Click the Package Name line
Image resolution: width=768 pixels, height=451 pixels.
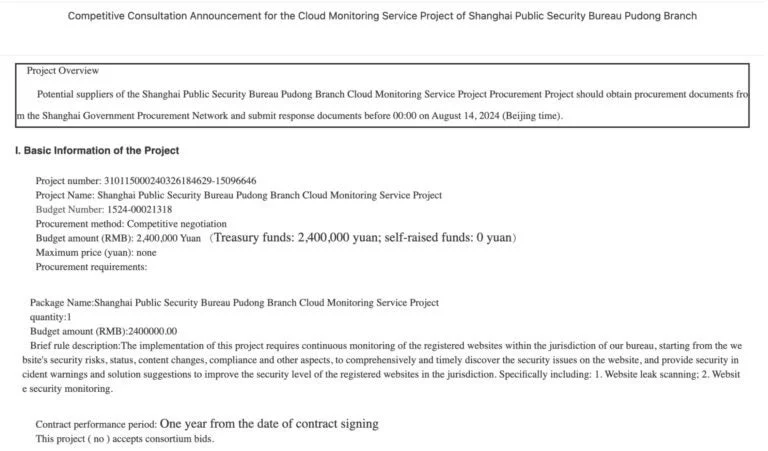[234, 303]
